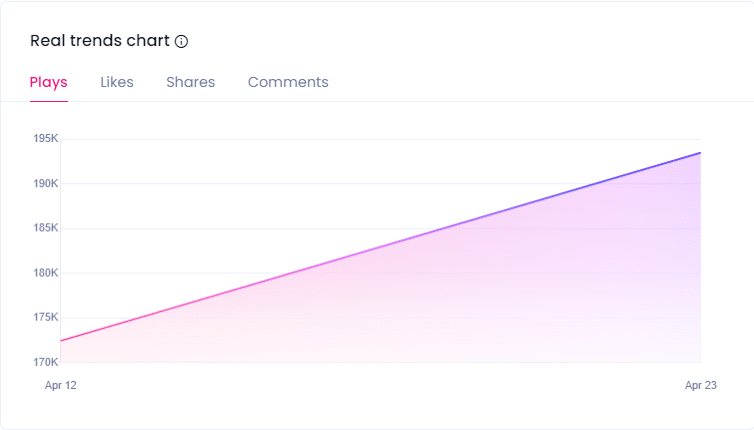The image size is (754, 430).
Task: Switch to the Plays tab
Action: click(x=49, y=82)
